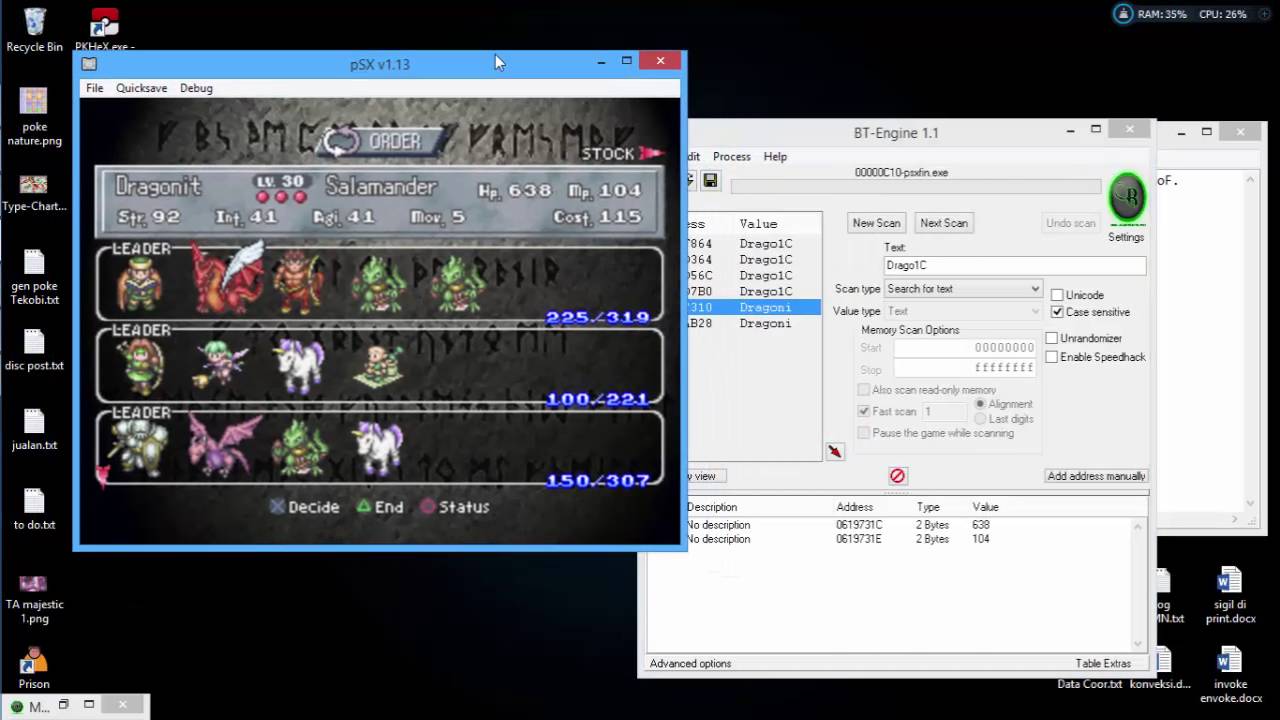
Task: Toggle the Fast scan checkbox
Action: coord(864,411)
